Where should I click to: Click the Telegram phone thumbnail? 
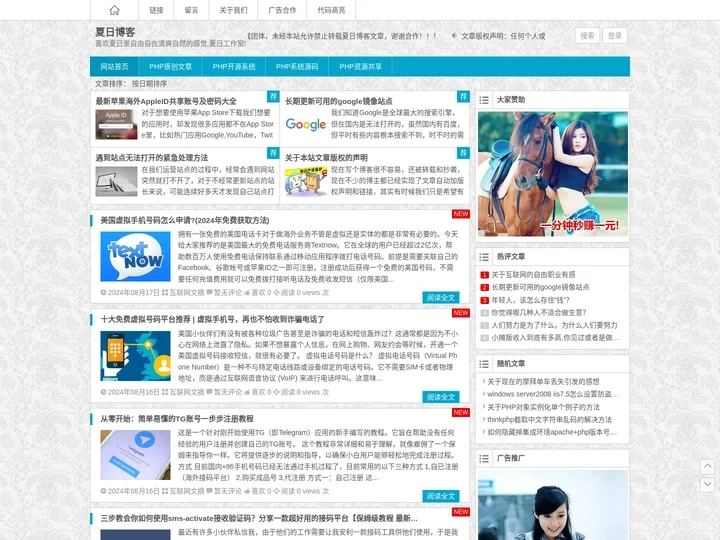pyautogui.click(x=135, y=455)
